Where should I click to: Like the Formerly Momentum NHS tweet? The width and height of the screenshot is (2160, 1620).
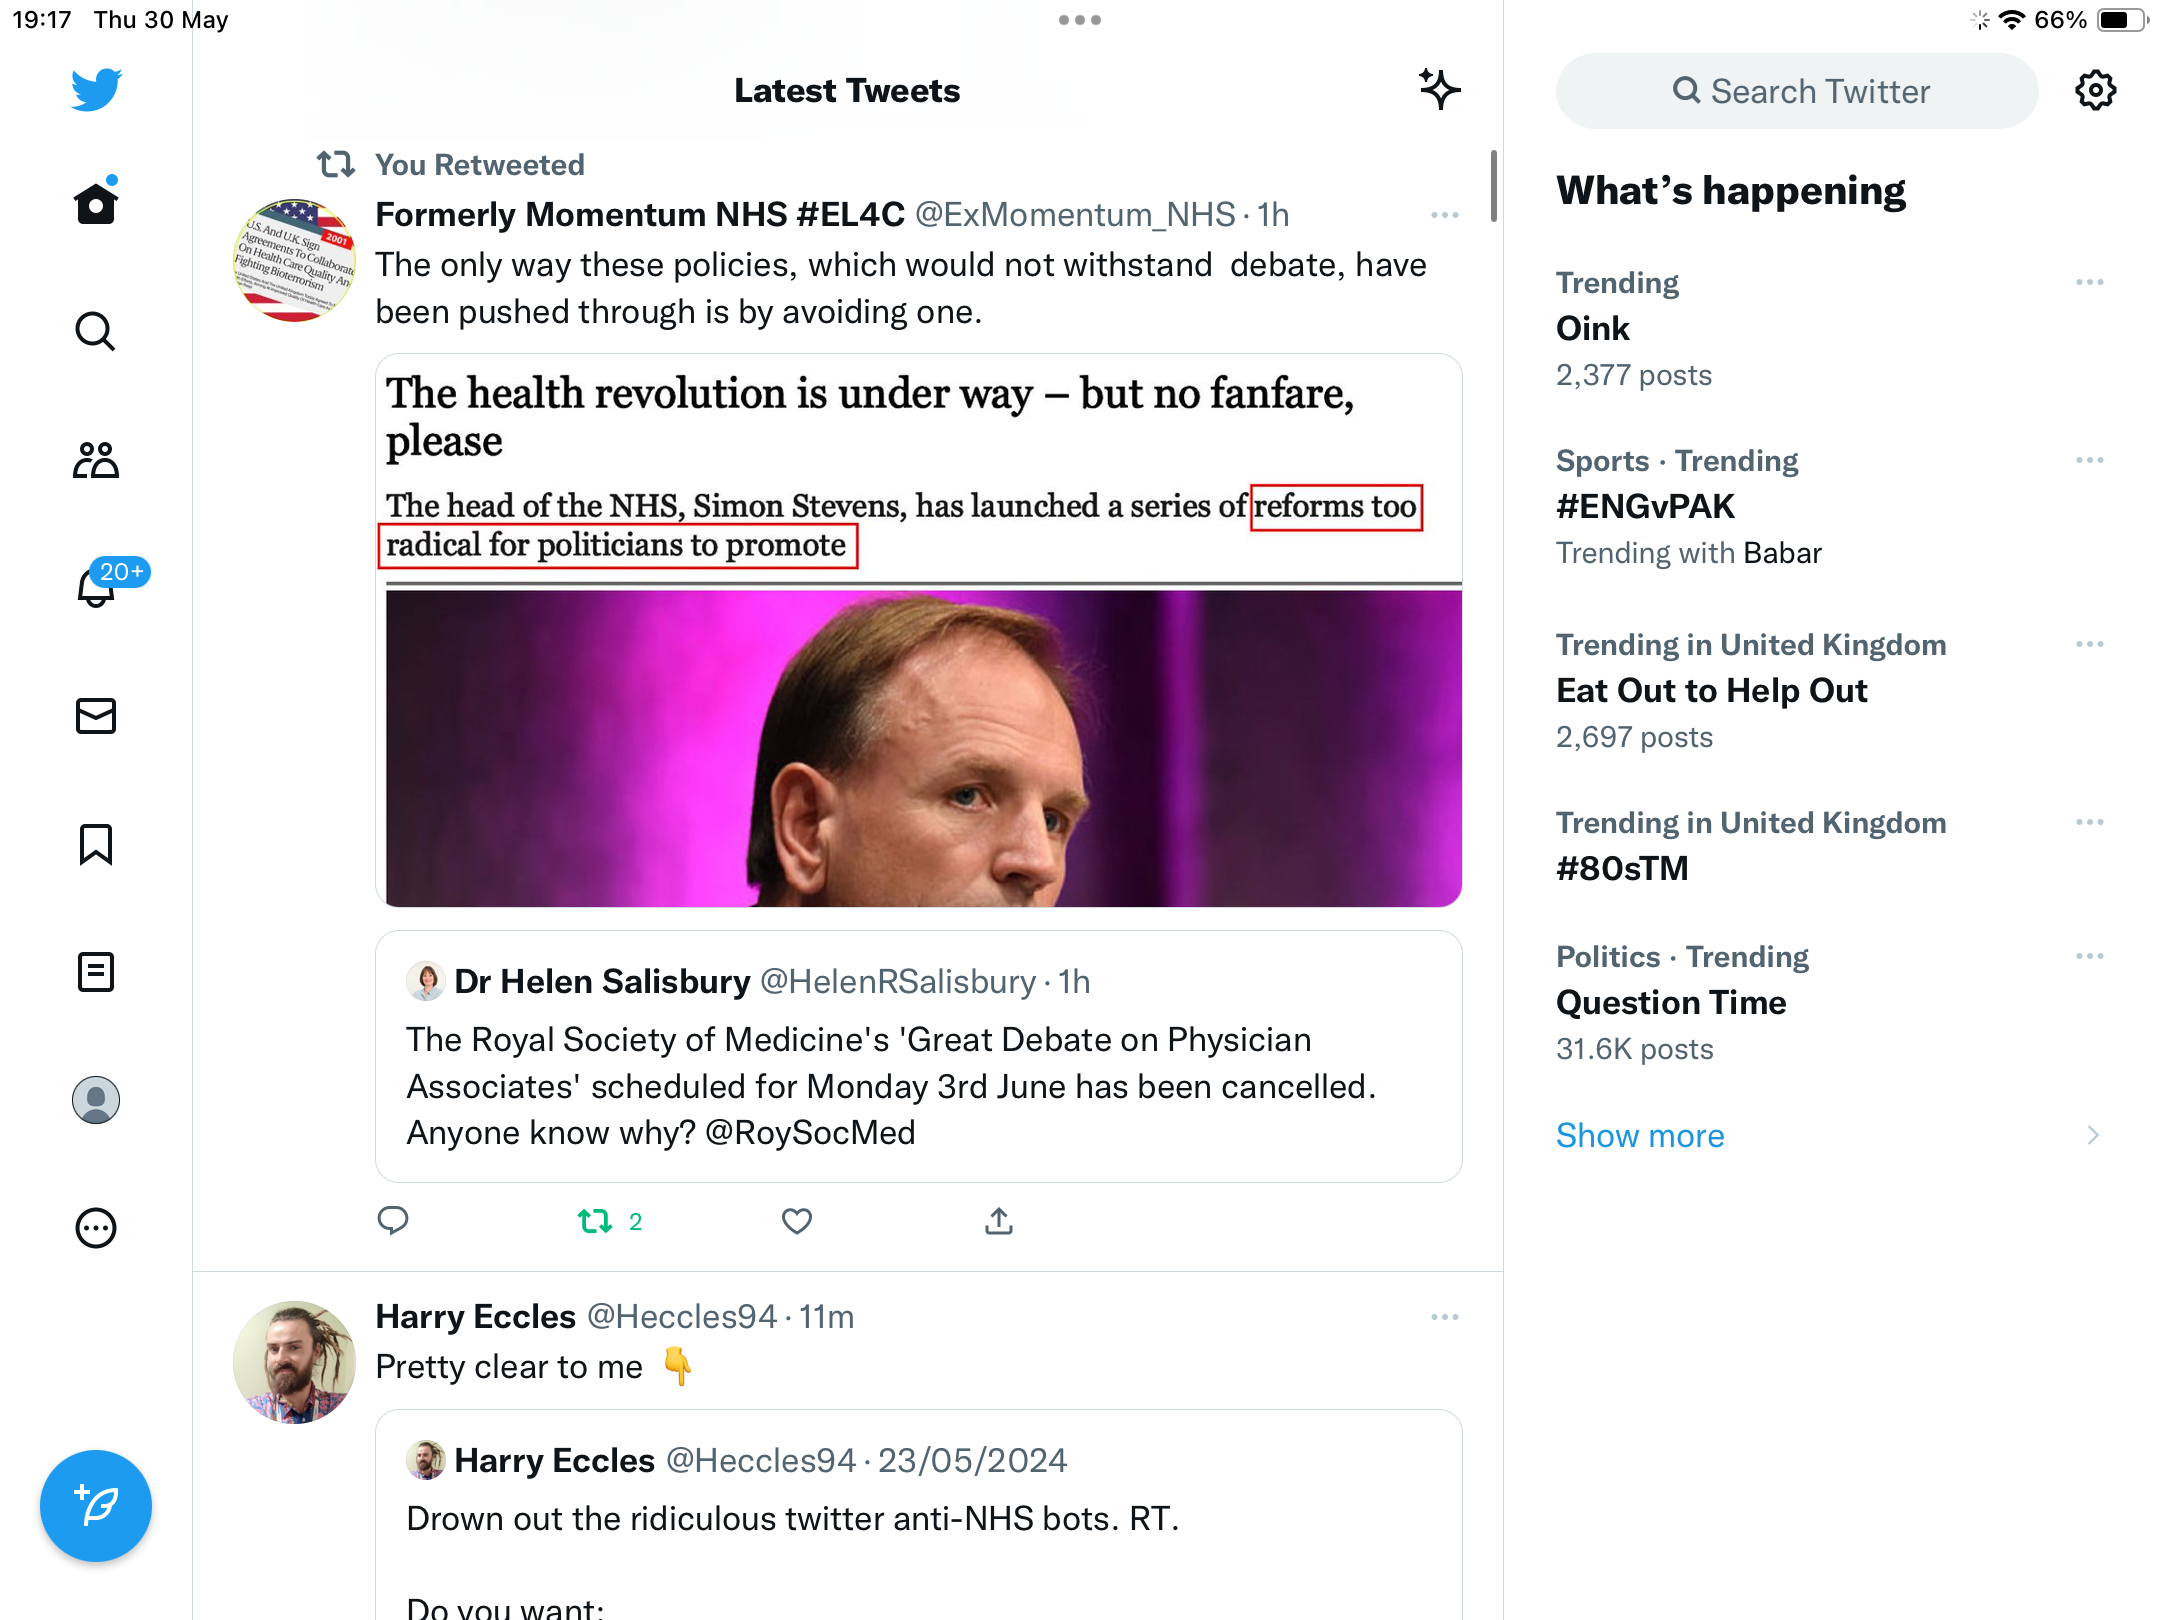tap(797, 1221)
